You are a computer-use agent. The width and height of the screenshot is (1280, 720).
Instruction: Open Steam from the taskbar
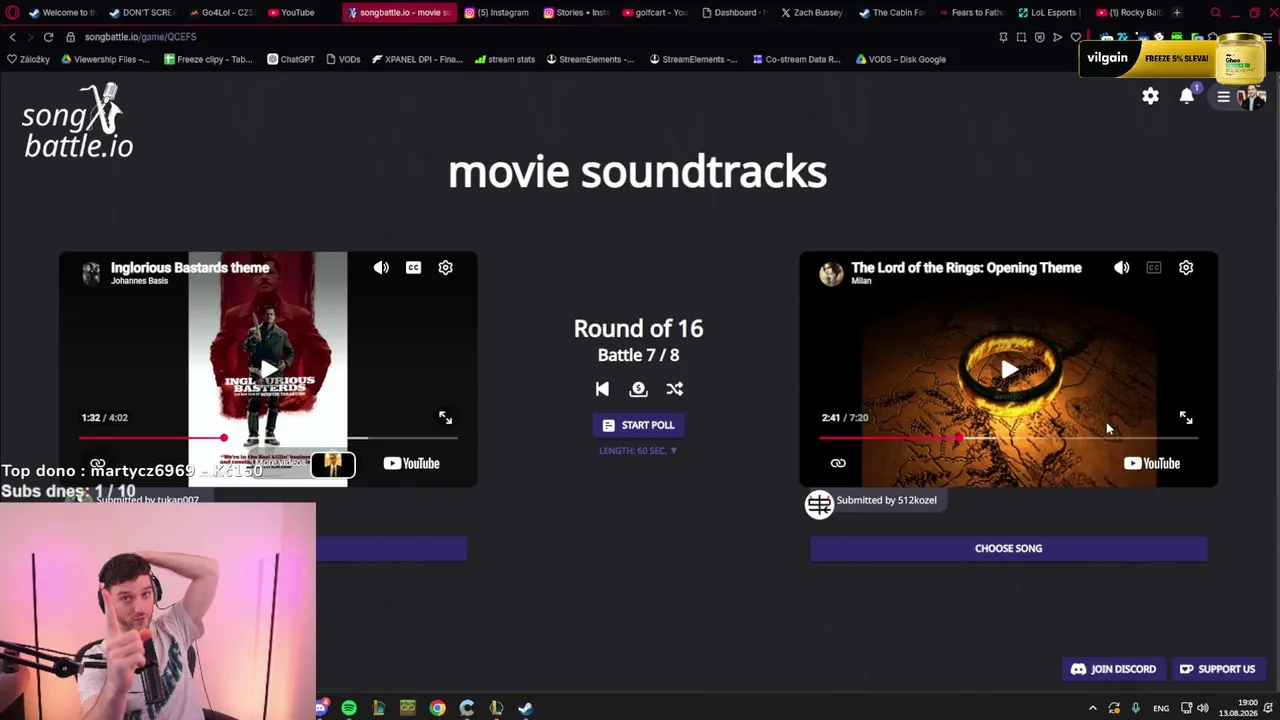pos(525,708)
